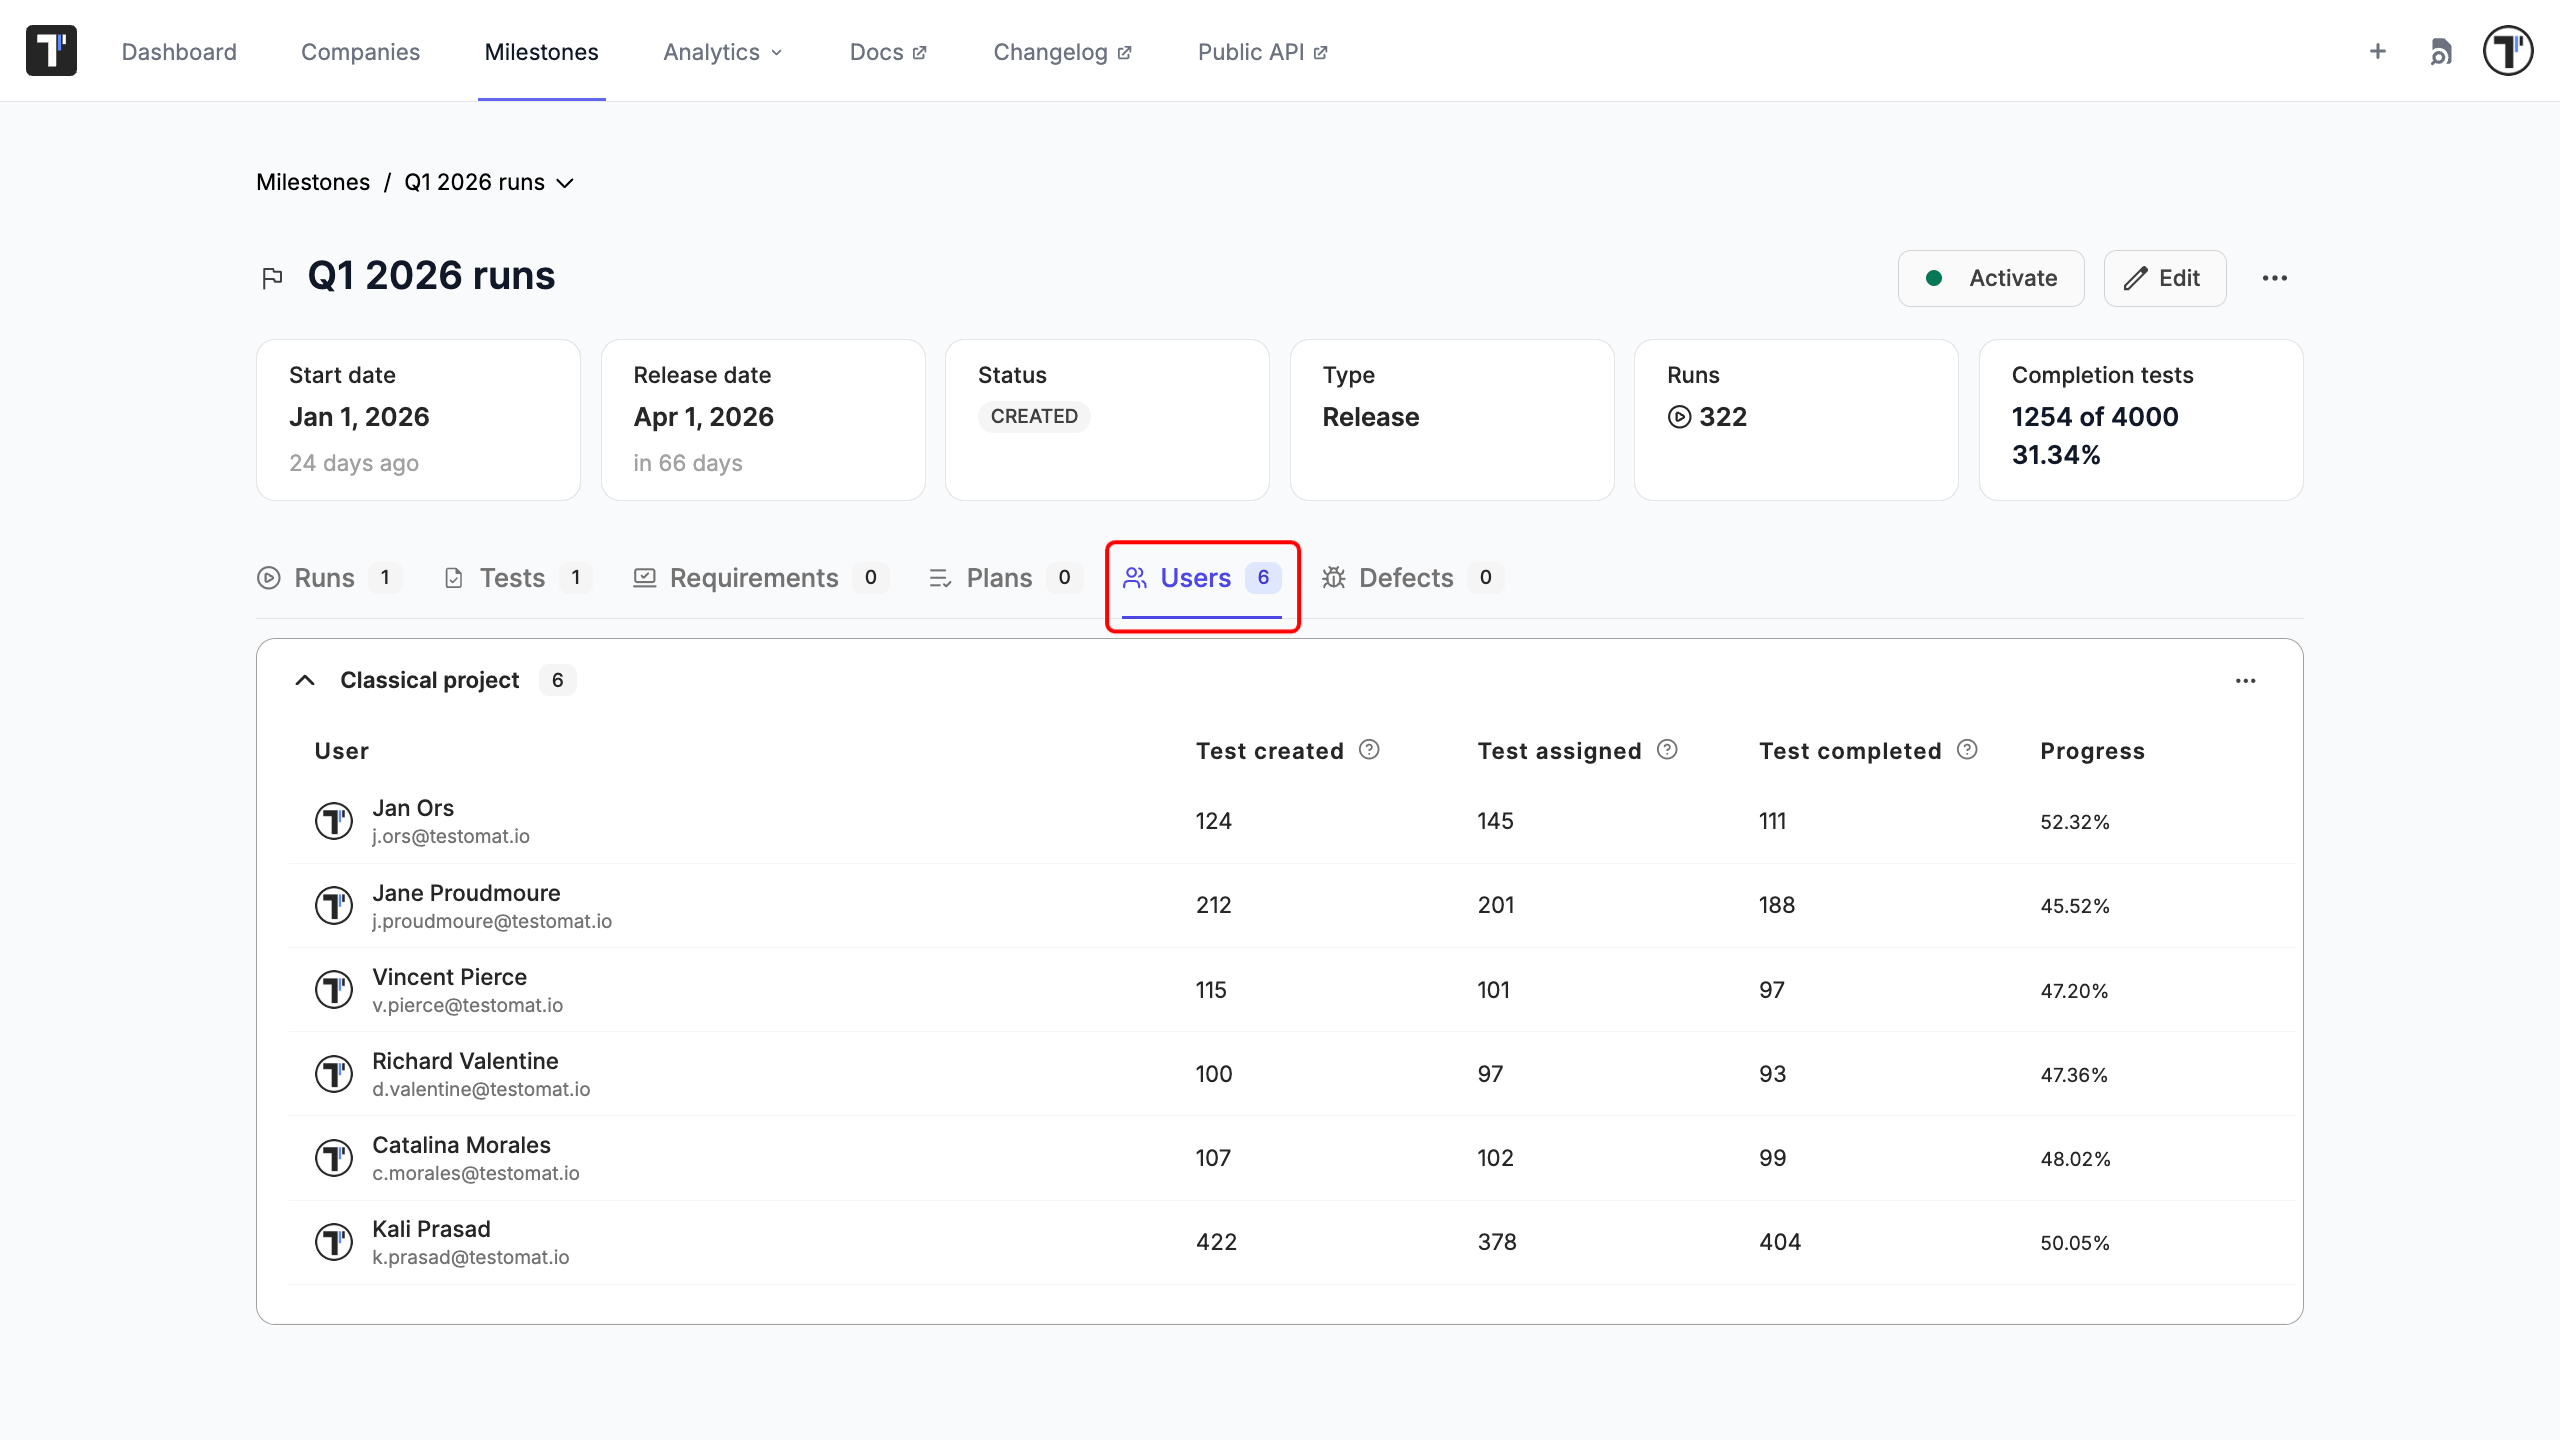Screen dimensions: 2560x1440
Task: Click the help icon next to Test assigned
Action: (1667, 750)
